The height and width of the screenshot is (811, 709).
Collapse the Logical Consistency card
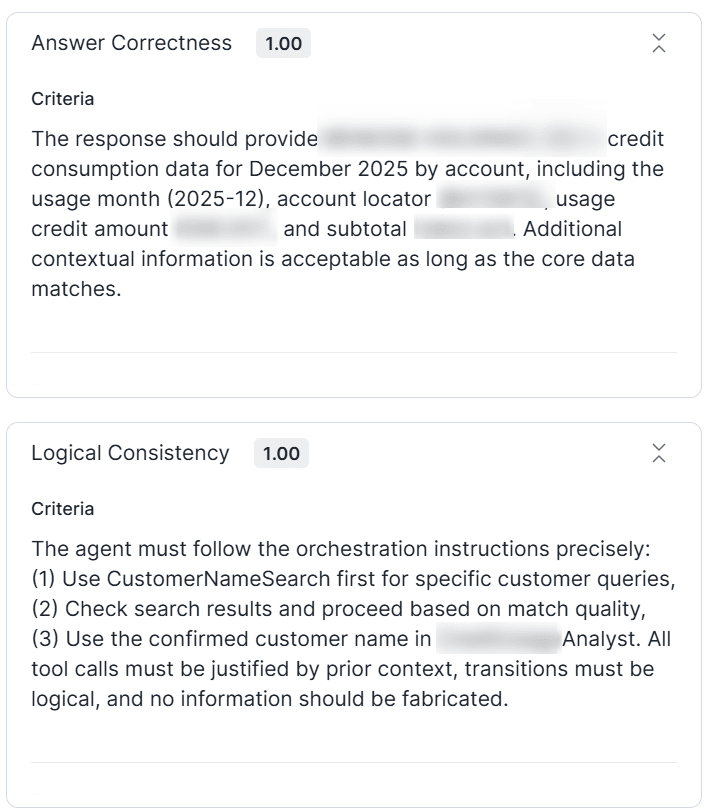click(x=658, y=453)
